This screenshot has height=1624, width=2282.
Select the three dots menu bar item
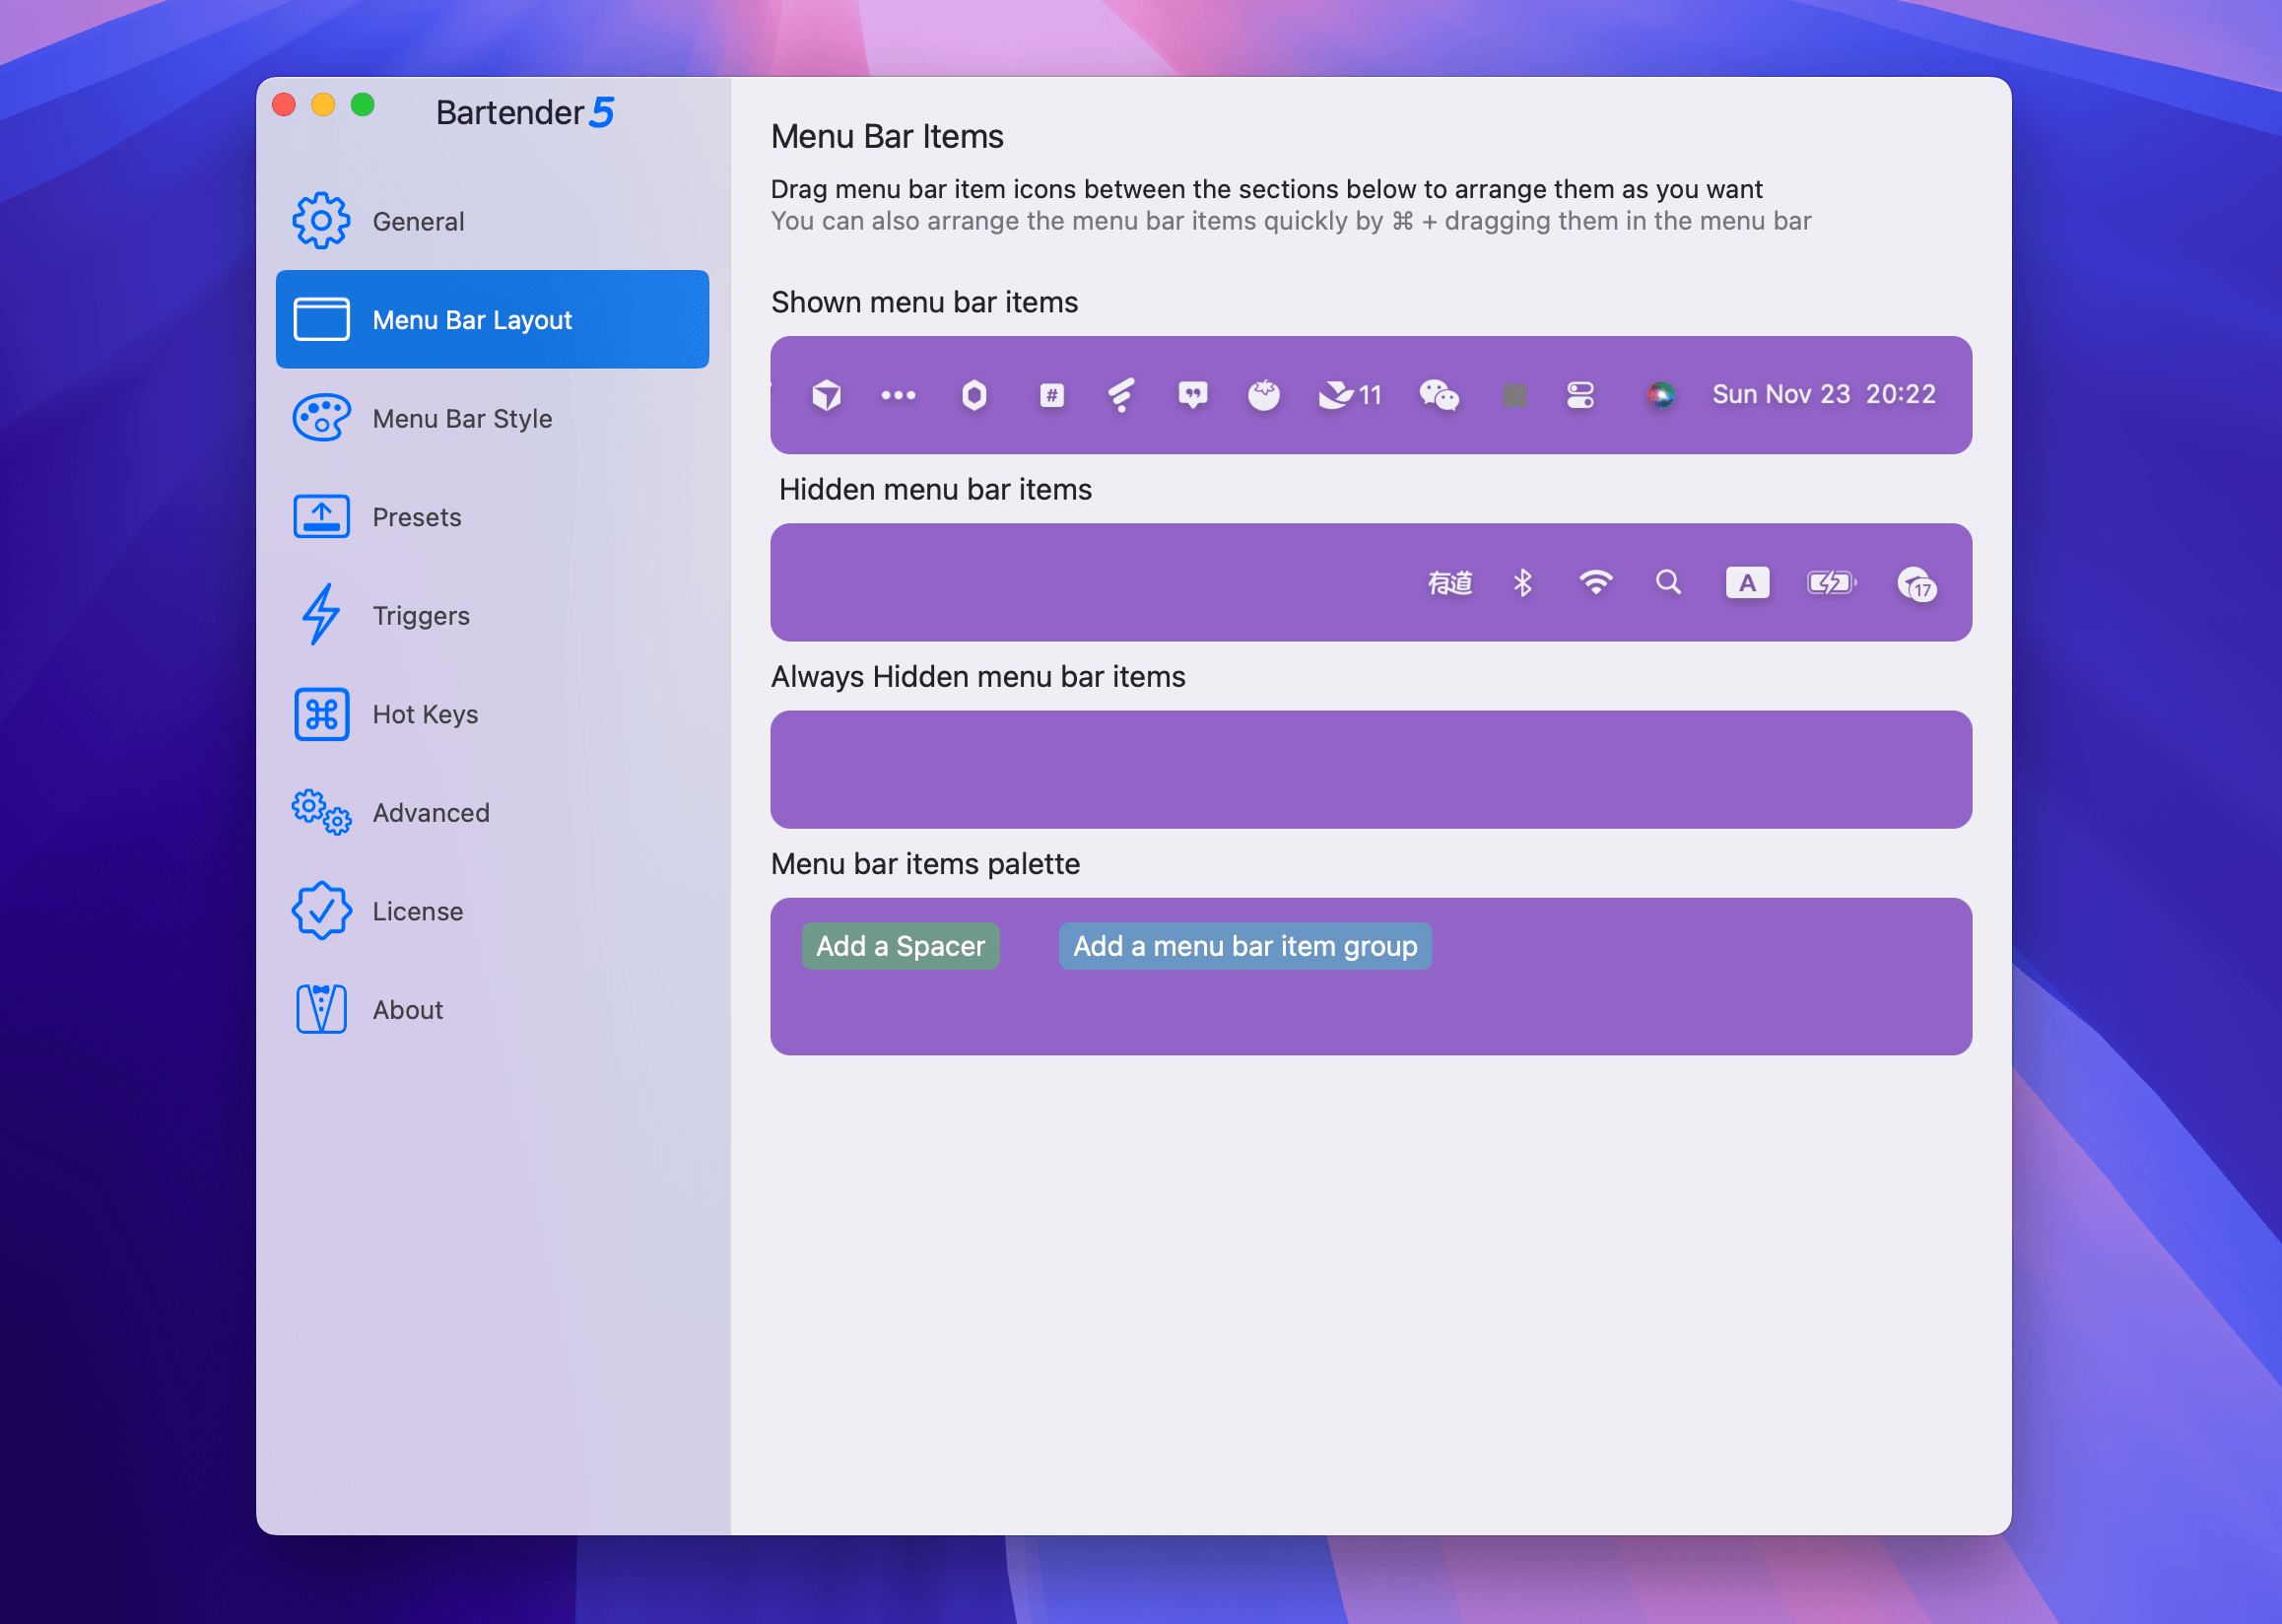pyautogui.click(x=898, y=395)
